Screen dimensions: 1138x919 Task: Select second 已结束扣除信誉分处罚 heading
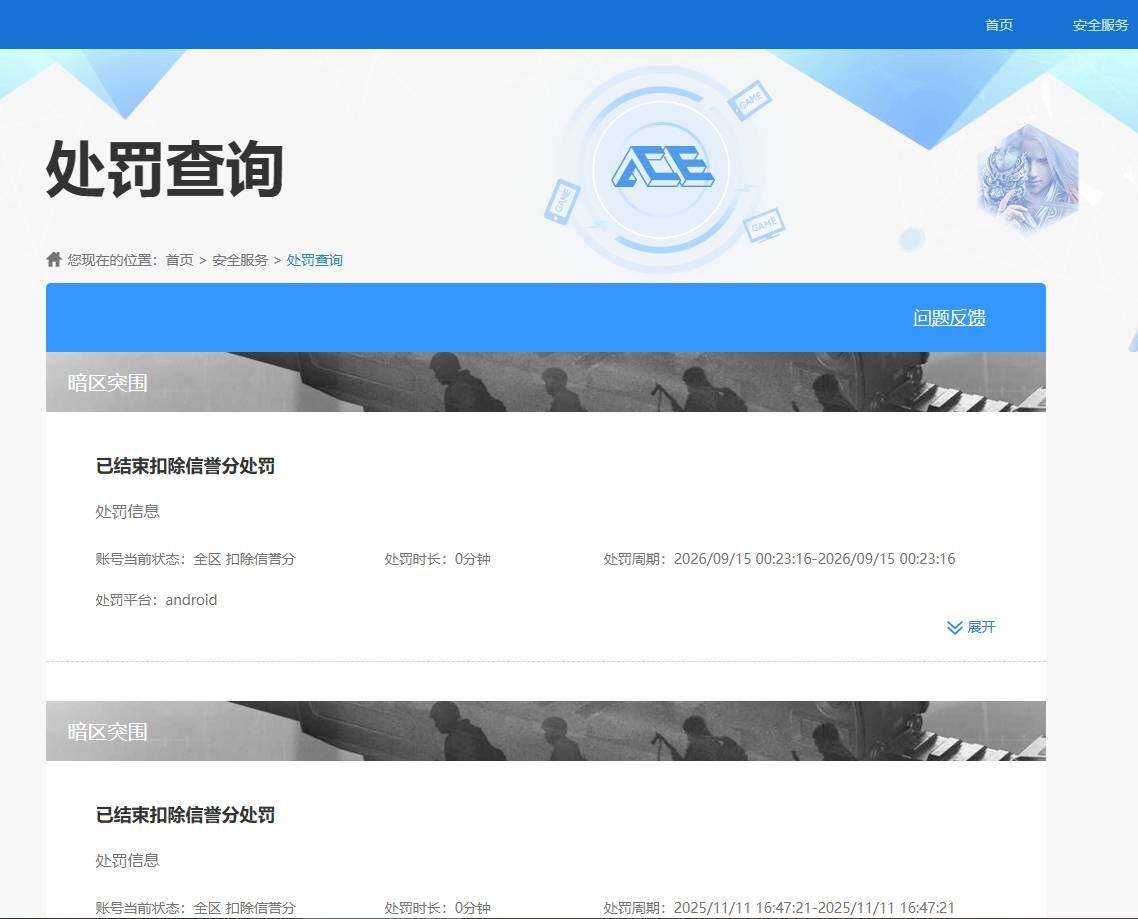pyautogui.click(x=185, y=815)
